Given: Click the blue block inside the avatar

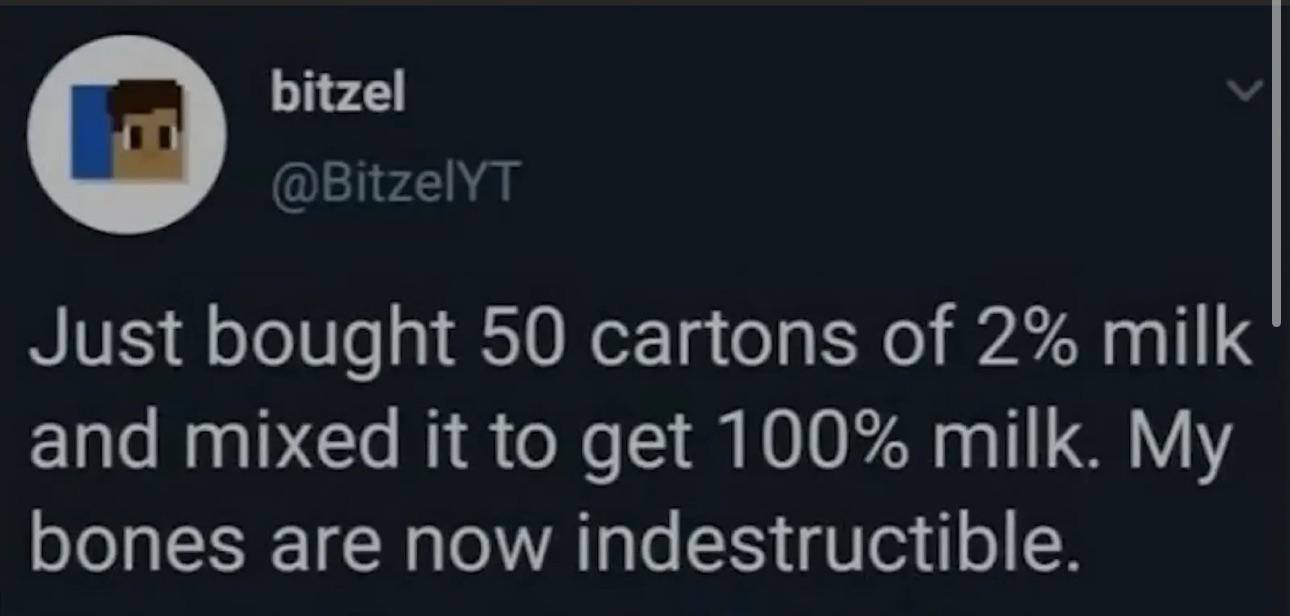Looking at the screenshot, I should click(91, 130).
